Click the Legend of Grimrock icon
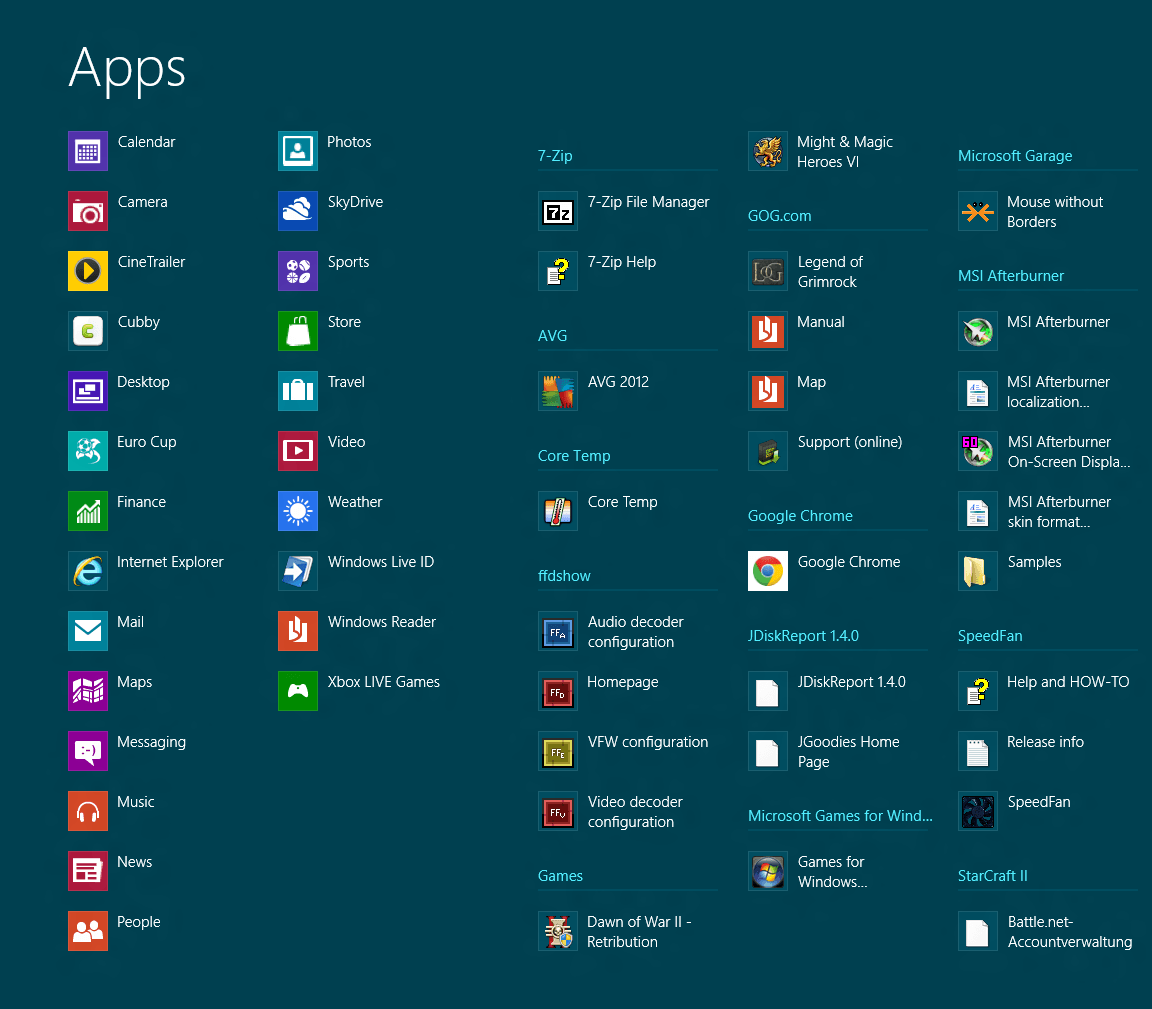This screenshot has height=1009, width=1152. point(768,271)
